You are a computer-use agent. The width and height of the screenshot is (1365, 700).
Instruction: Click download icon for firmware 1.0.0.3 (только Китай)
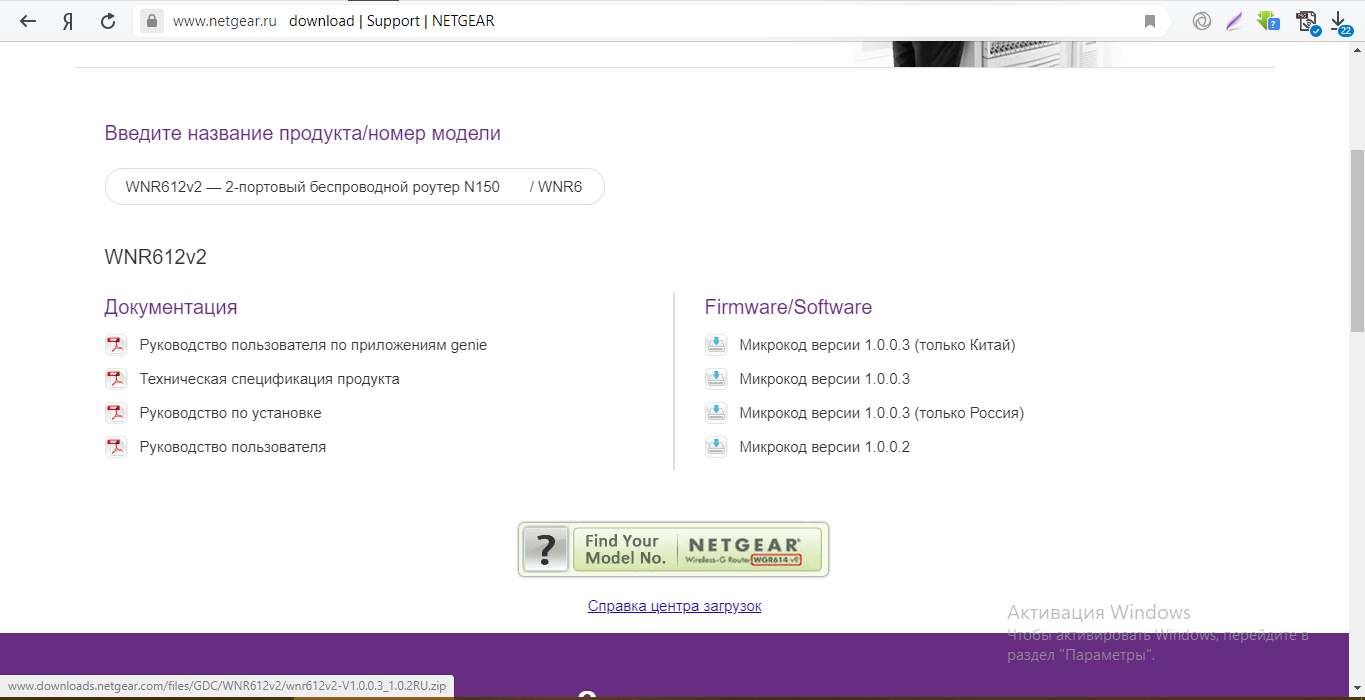(716, 345)
